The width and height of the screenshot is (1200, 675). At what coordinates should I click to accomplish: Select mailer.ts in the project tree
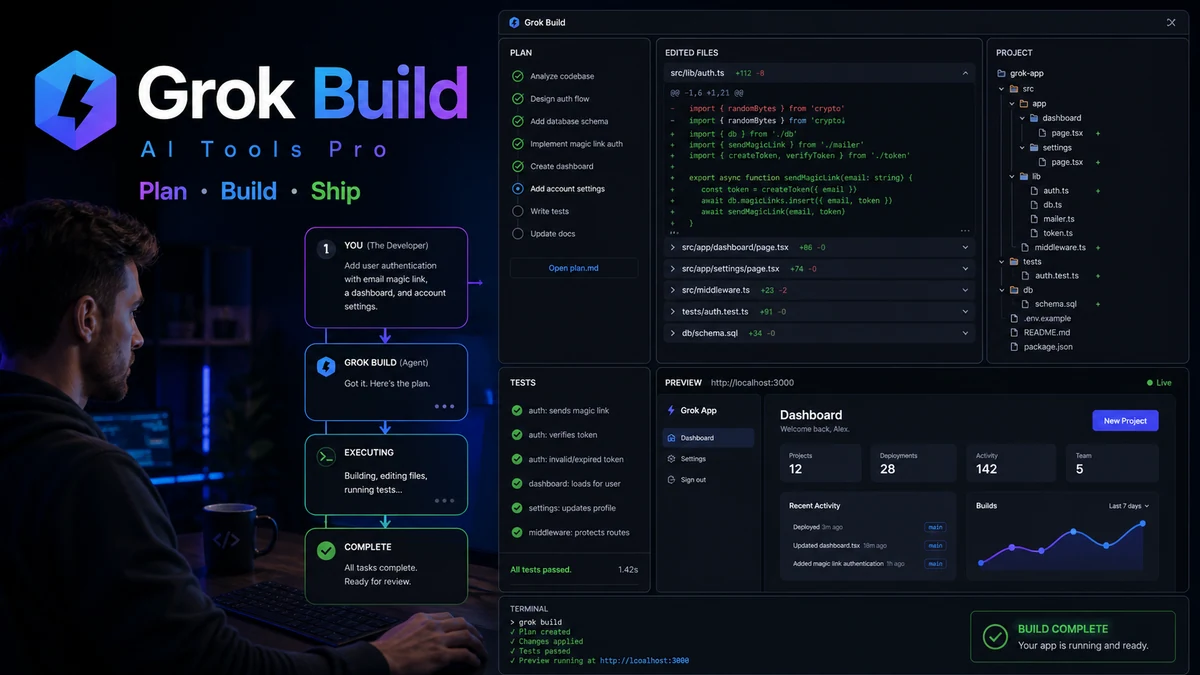point(1059,219)
